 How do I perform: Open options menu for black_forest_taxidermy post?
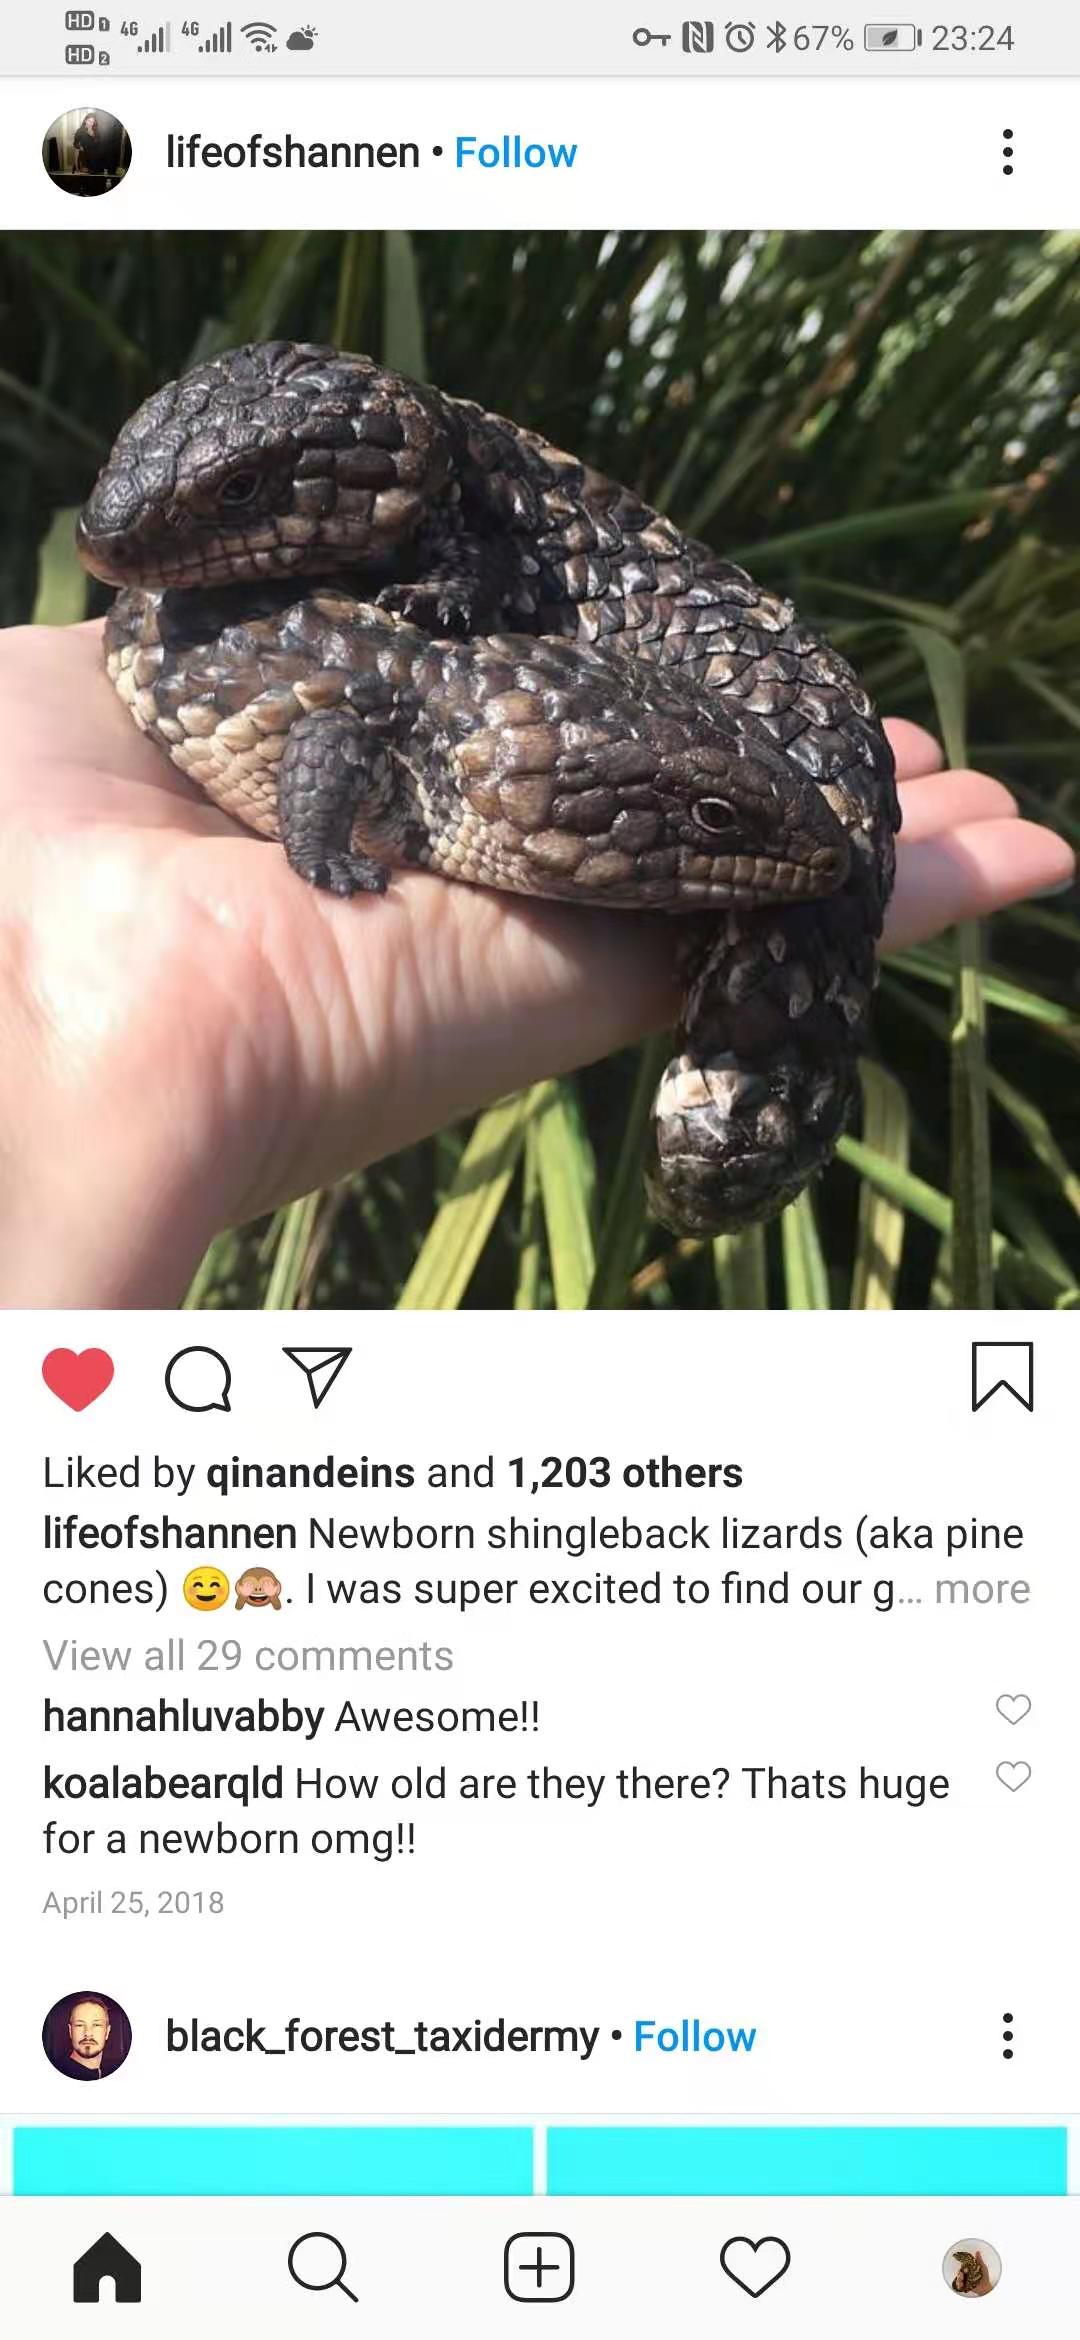pos(1008,2036)
